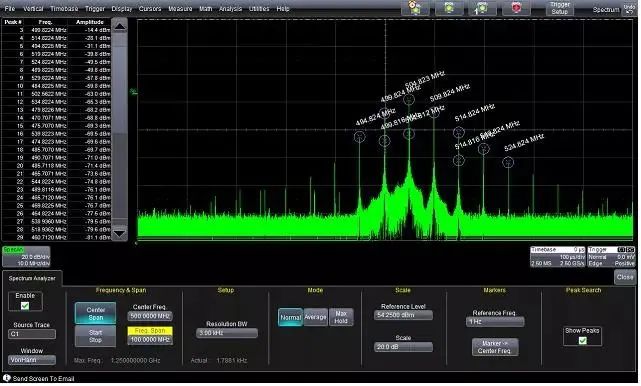Click the Normal trigger mode icon
The height and width of the screenshot is (386, 641).
[x=449, y=8]
